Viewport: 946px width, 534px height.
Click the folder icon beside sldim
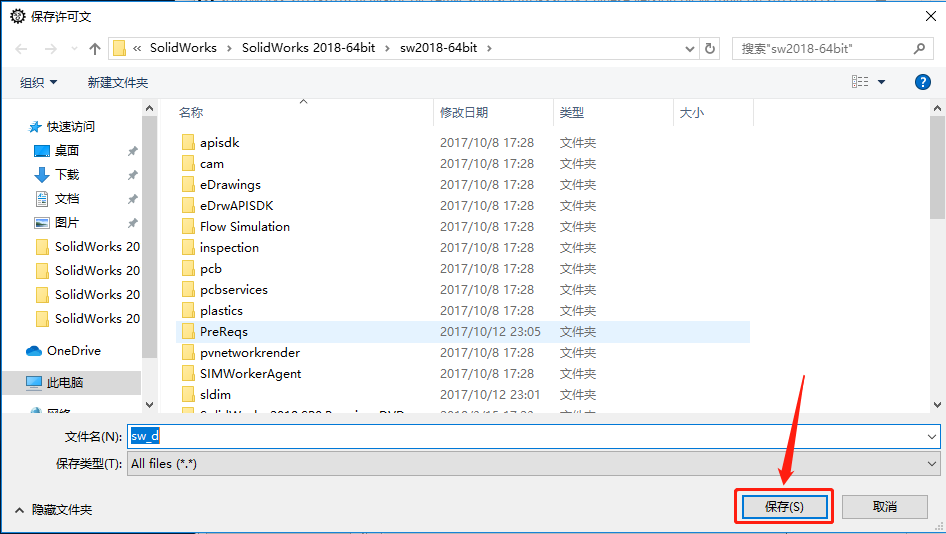pos(188,395)
